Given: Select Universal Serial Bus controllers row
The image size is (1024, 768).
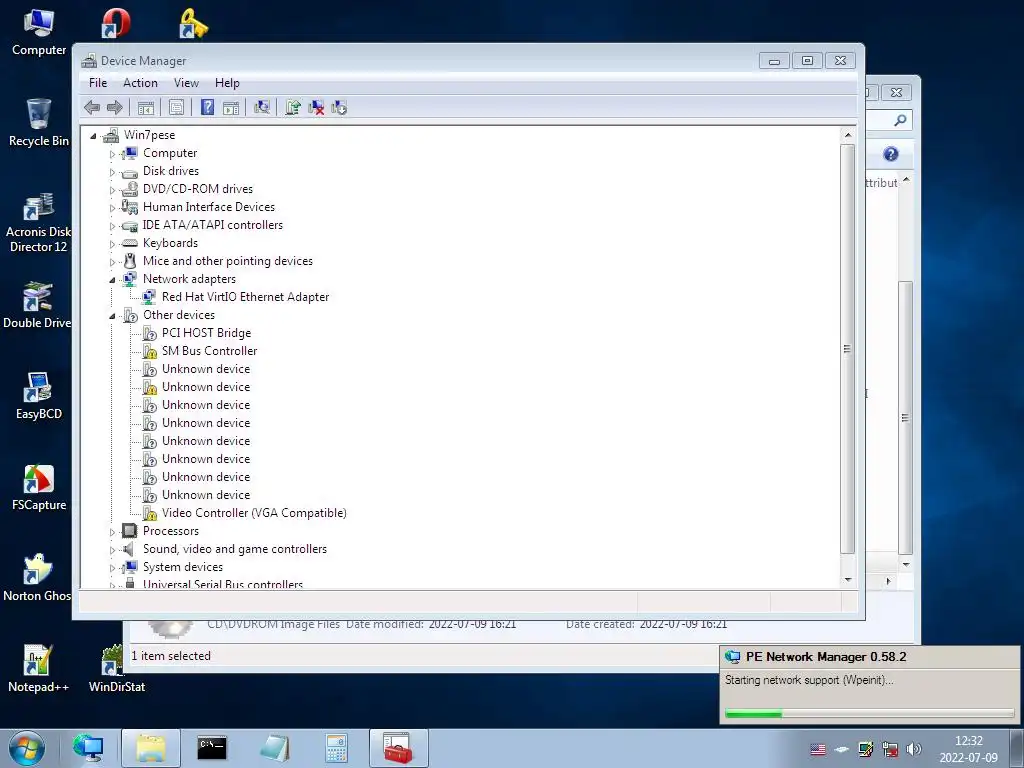Looking at the screenshot, I should pos(222,584).
